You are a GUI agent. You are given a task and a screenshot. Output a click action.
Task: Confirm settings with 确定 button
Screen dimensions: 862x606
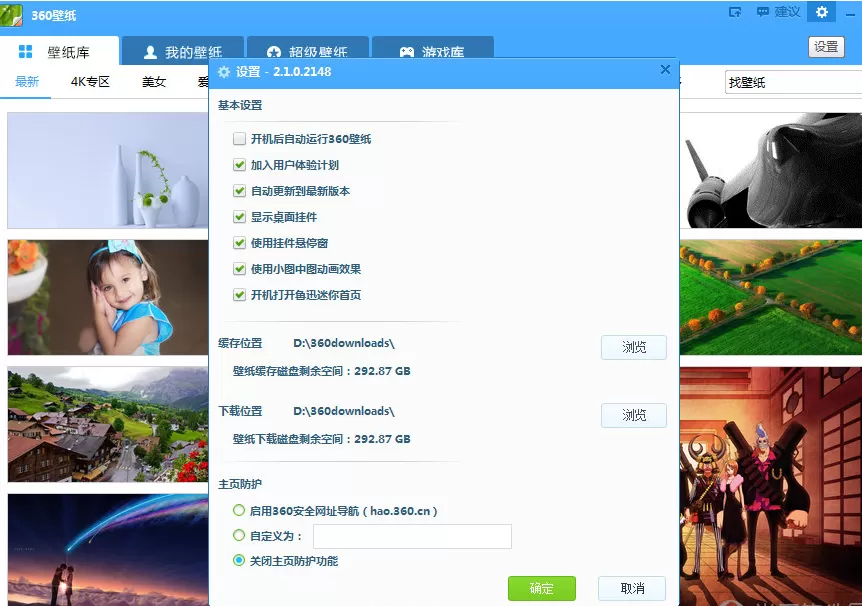[x=541, y=588]
